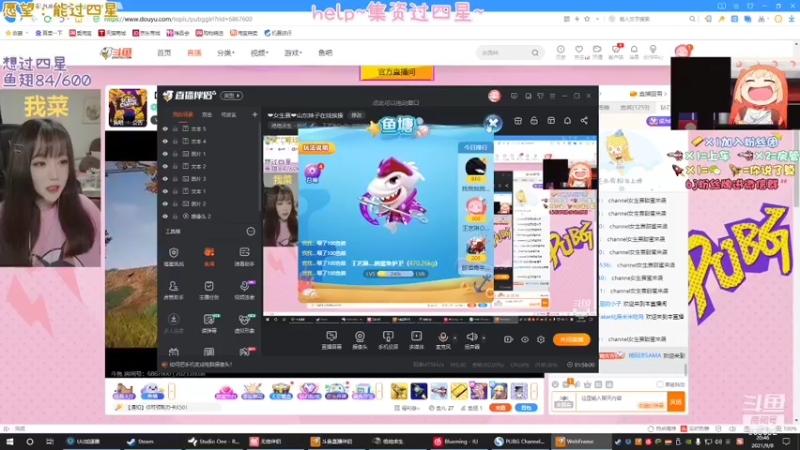Screen dimensions: 800x450
Task: Toggle the checkbox above the chat input
Action: point(660,384)
